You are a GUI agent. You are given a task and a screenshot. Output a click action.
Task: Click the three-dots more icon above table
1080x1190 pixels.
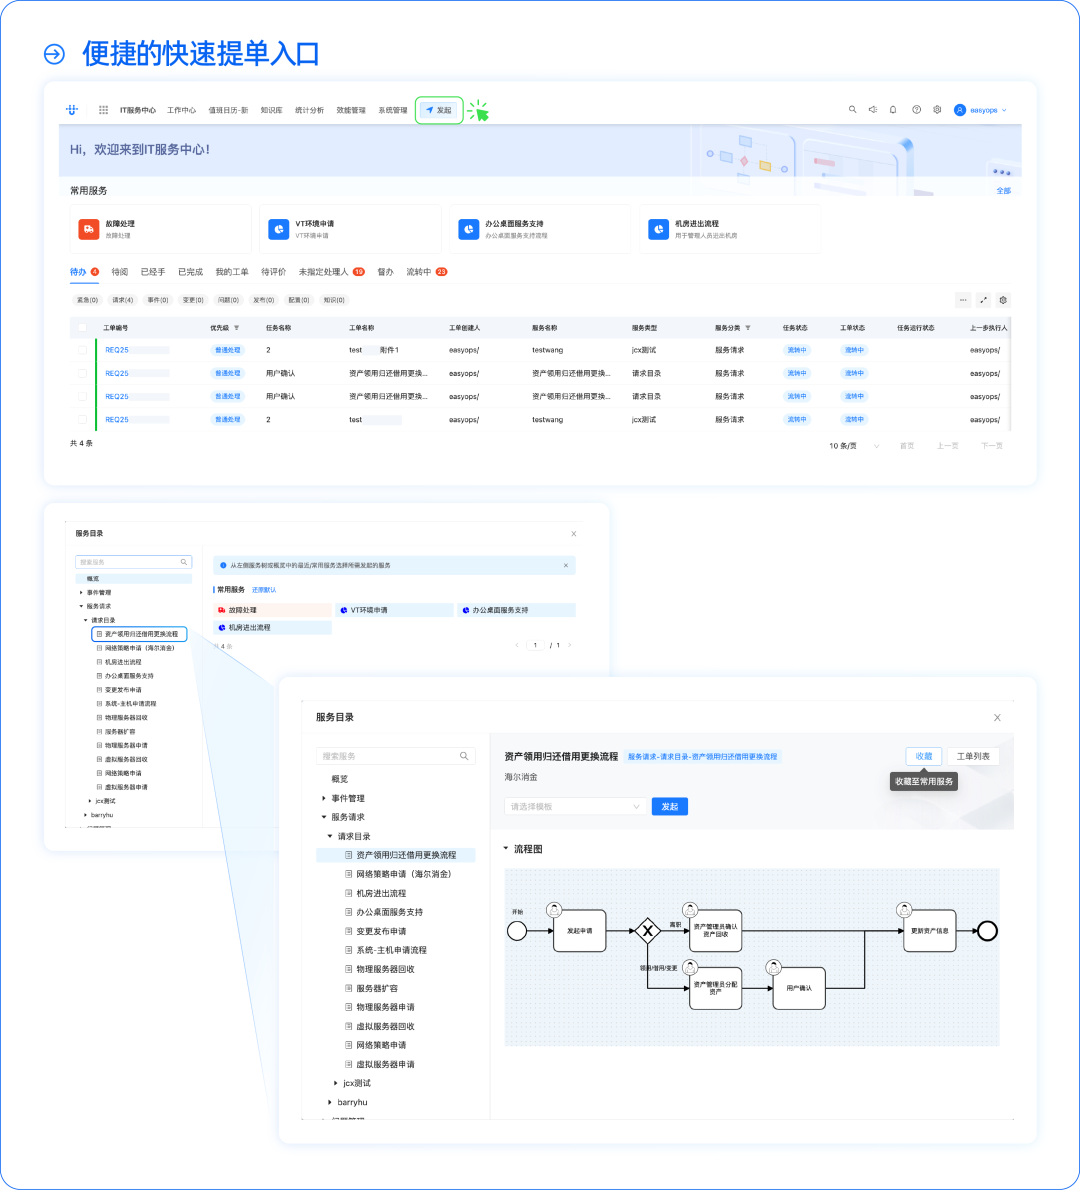point(963,300)
